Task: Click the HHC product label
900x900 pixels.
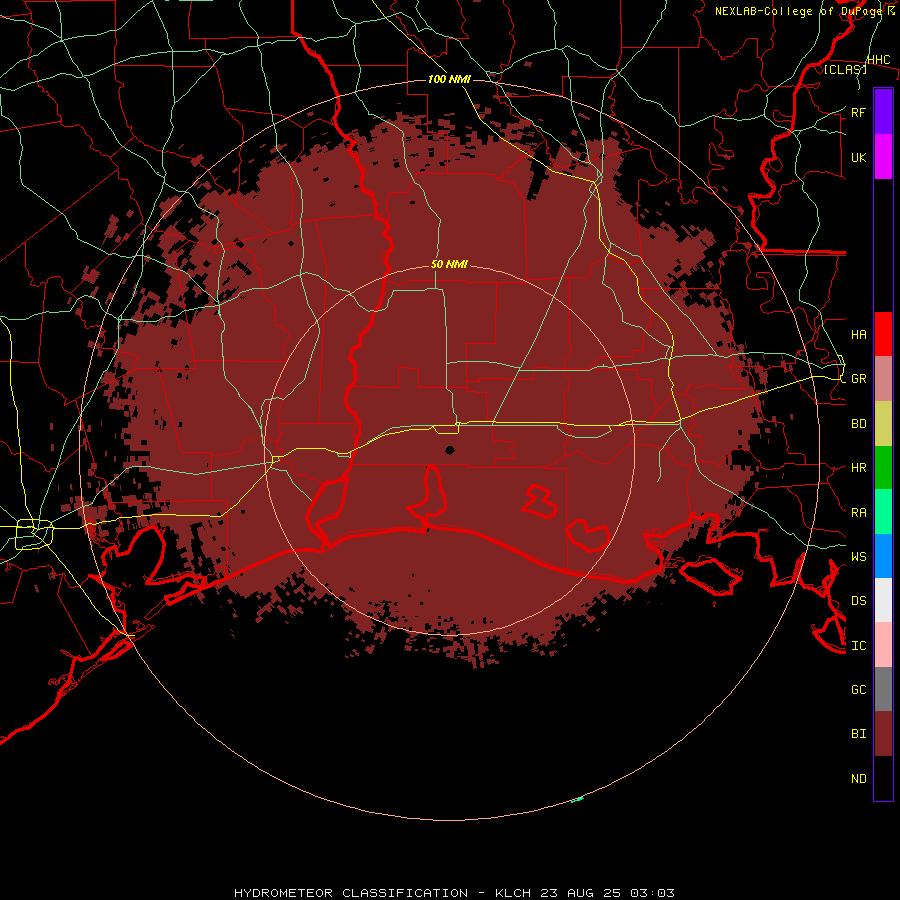Action: point(878,60)
